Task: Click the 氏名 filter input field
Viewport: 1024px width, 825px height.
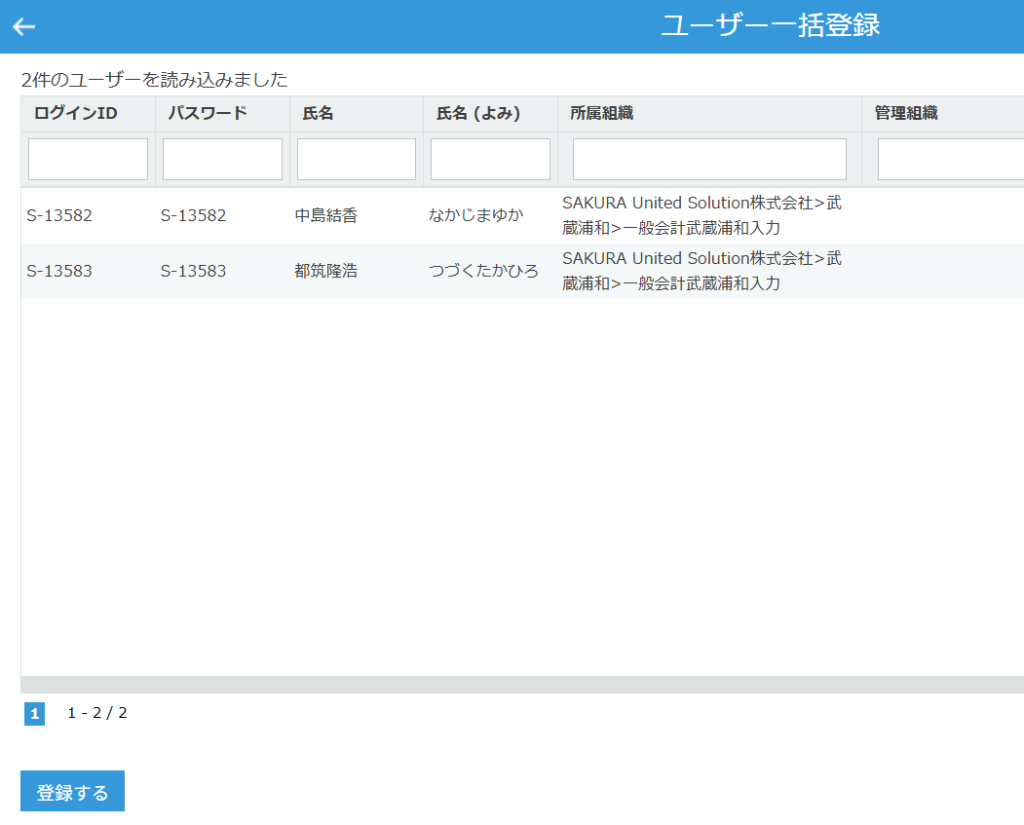Action: pos(356,159)
